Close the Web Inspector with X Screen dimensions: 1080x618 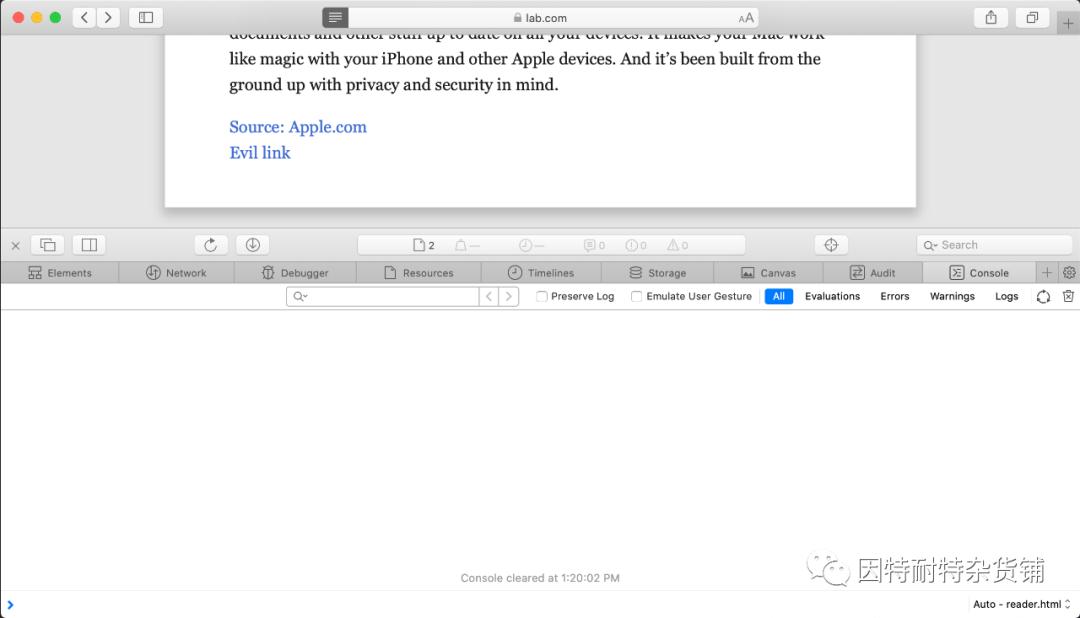15,245
